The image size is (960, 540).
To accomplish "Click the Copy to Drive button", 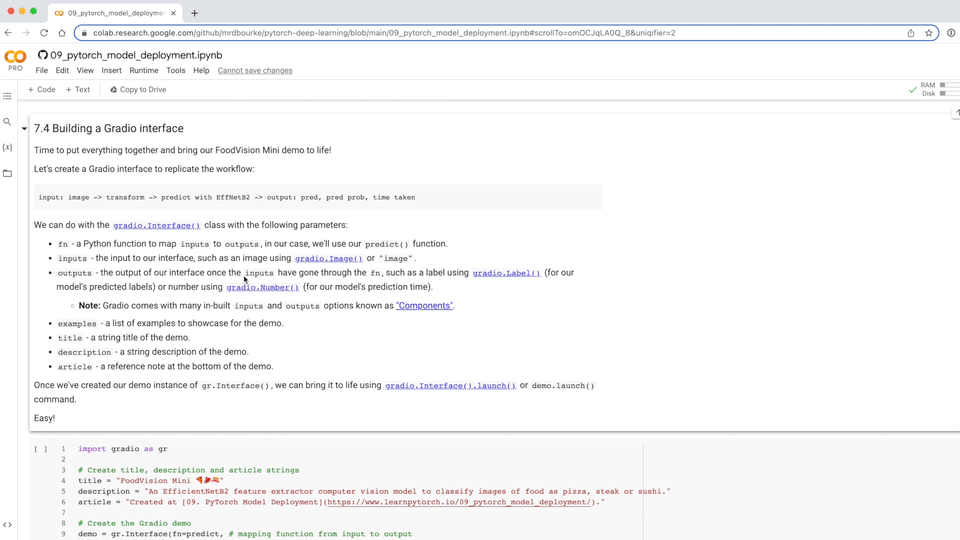I will tap(138, 90).
